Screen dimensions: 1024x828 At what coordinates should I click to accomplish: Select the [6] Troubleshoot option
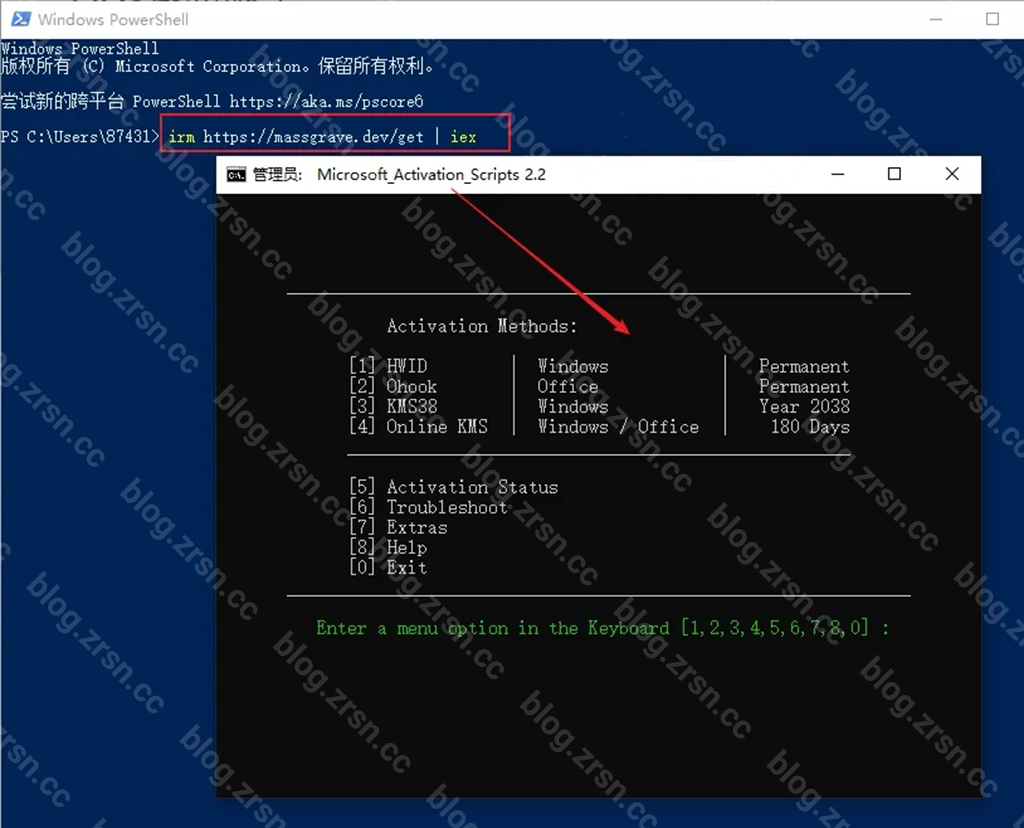tap(428, 507)
